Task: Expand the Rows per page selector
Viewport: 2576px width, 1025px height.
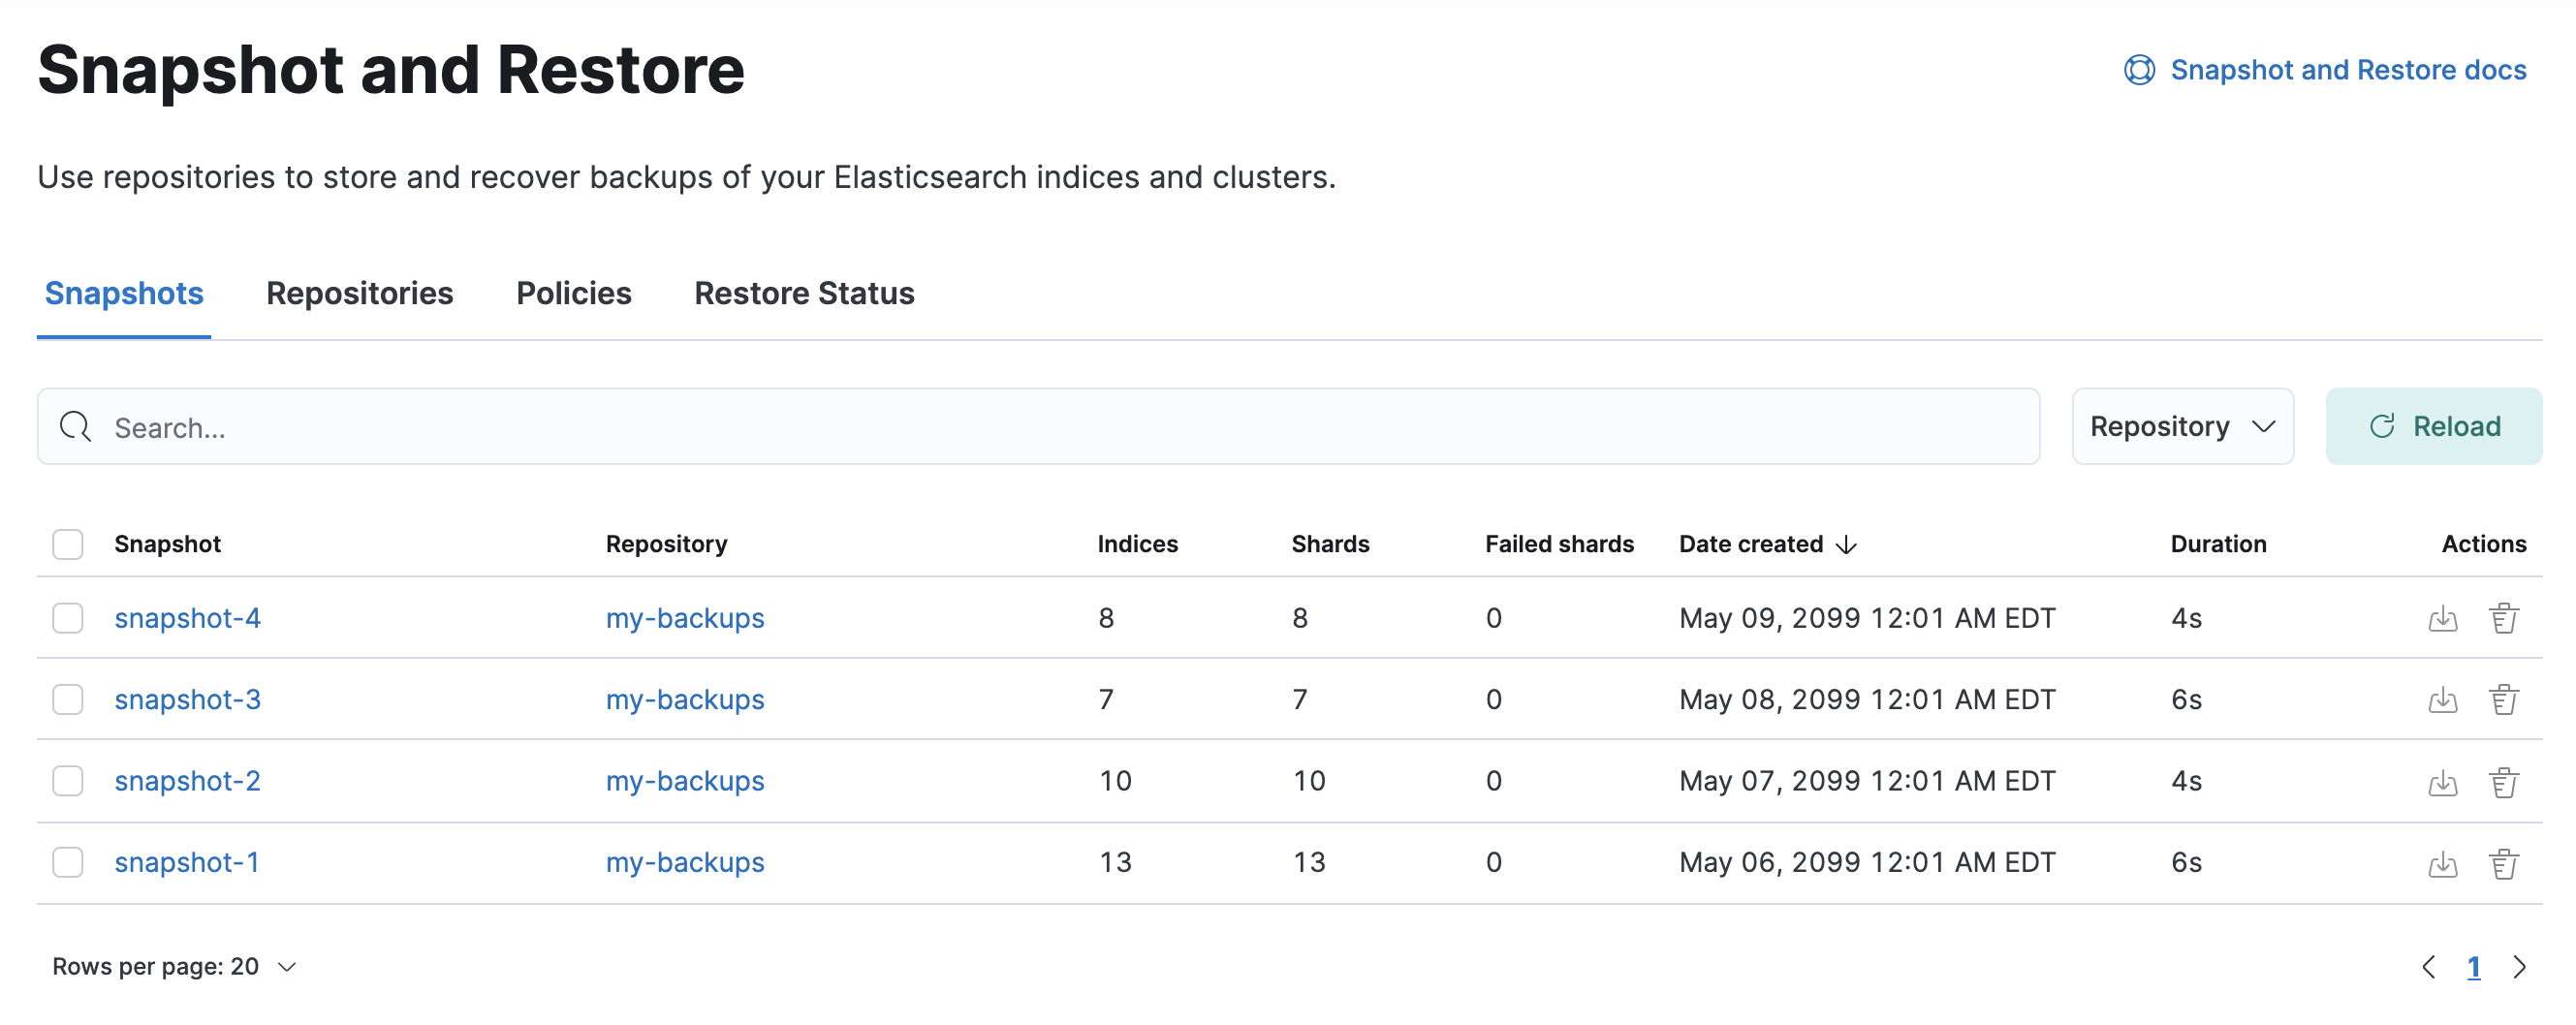Action: pyautogui.click(x=174, y=967)
